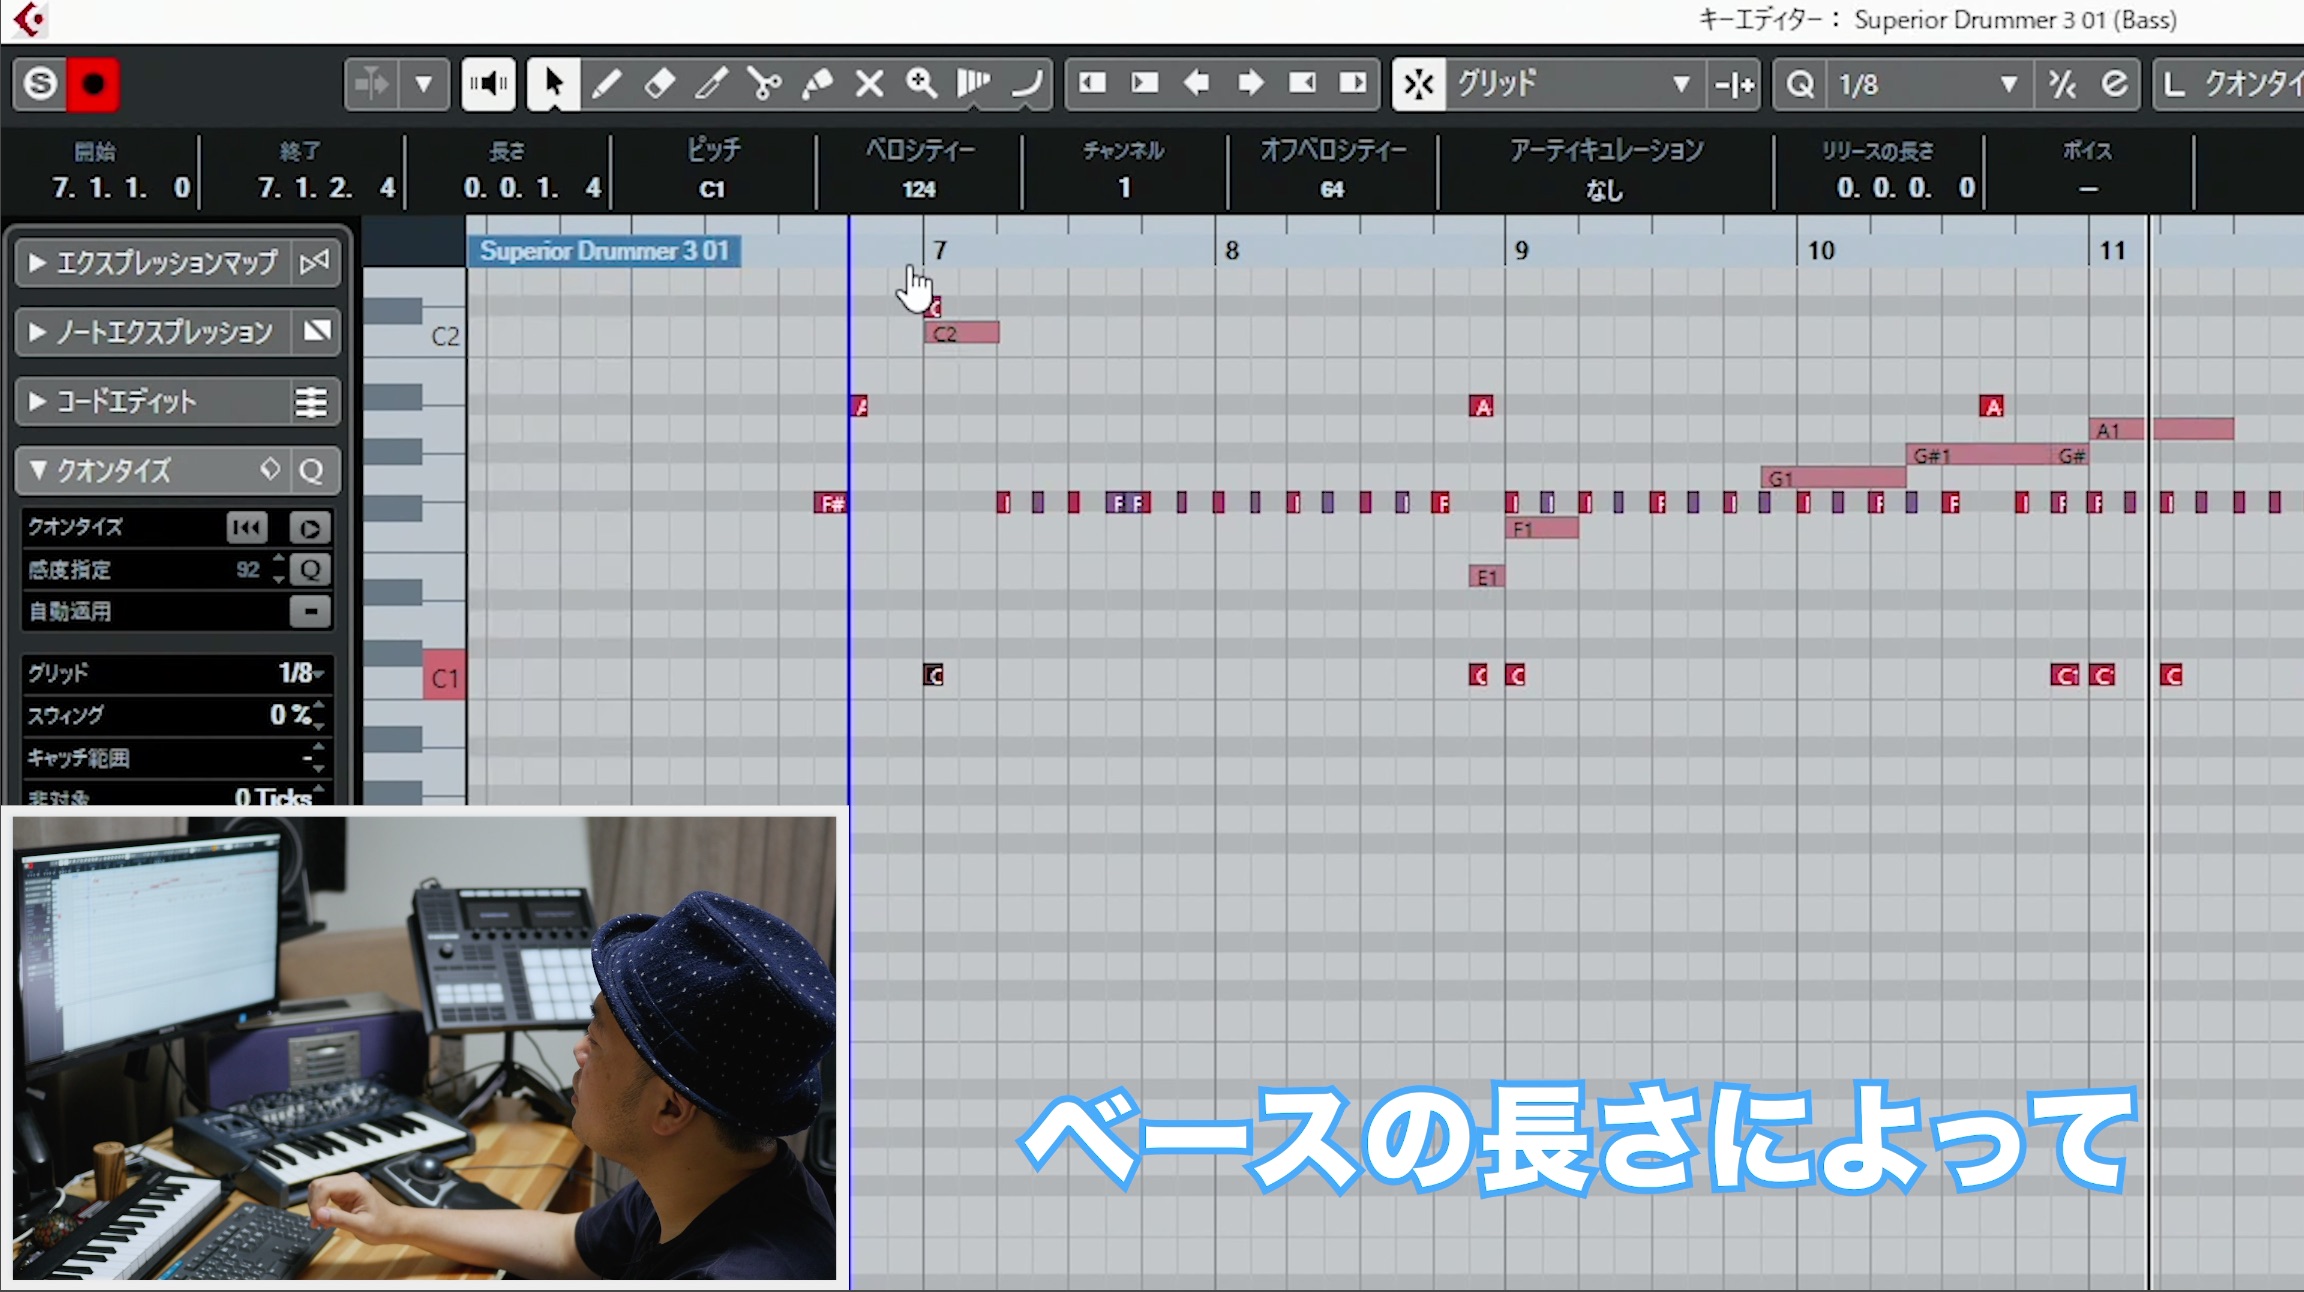Select the C2 note at bar 7

click(x=962, y=333)
